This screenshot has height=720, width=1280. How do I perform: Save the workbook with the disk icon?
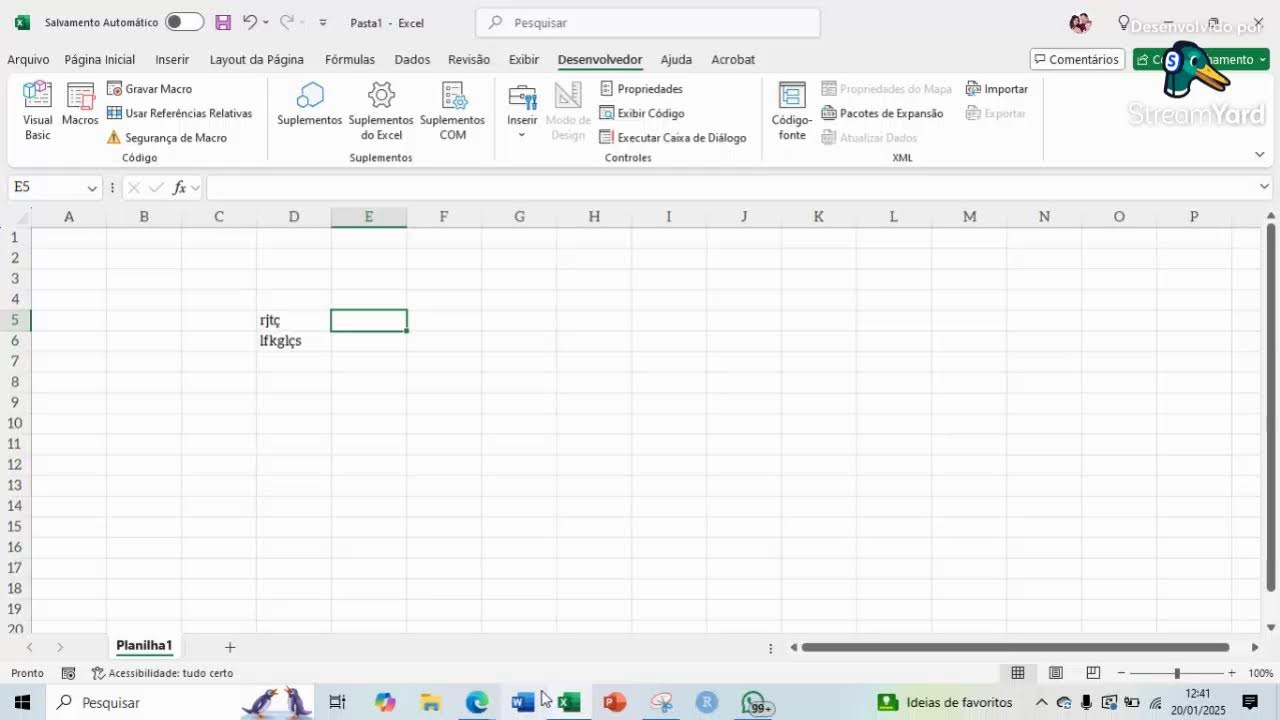point(223,22)
